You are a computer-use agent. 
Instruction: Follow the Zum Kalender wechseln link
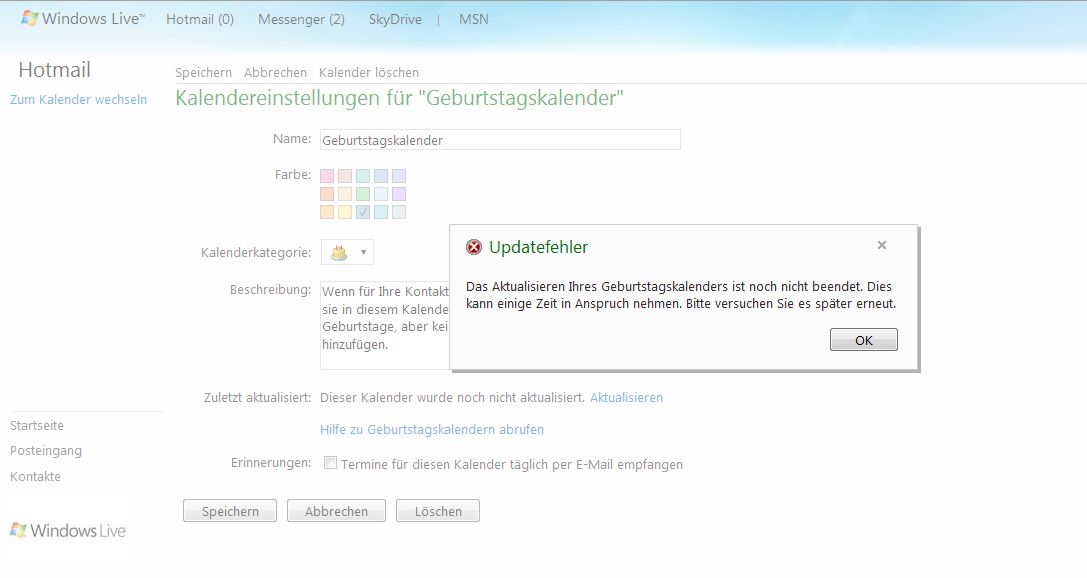(78, 99)
